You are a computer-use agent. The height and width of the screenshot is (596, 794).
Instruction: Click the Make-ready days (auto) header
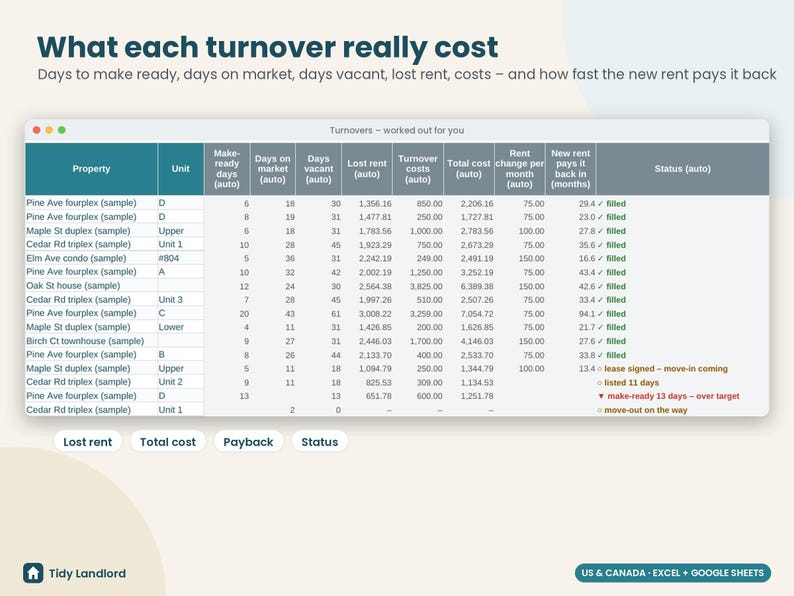227,169
